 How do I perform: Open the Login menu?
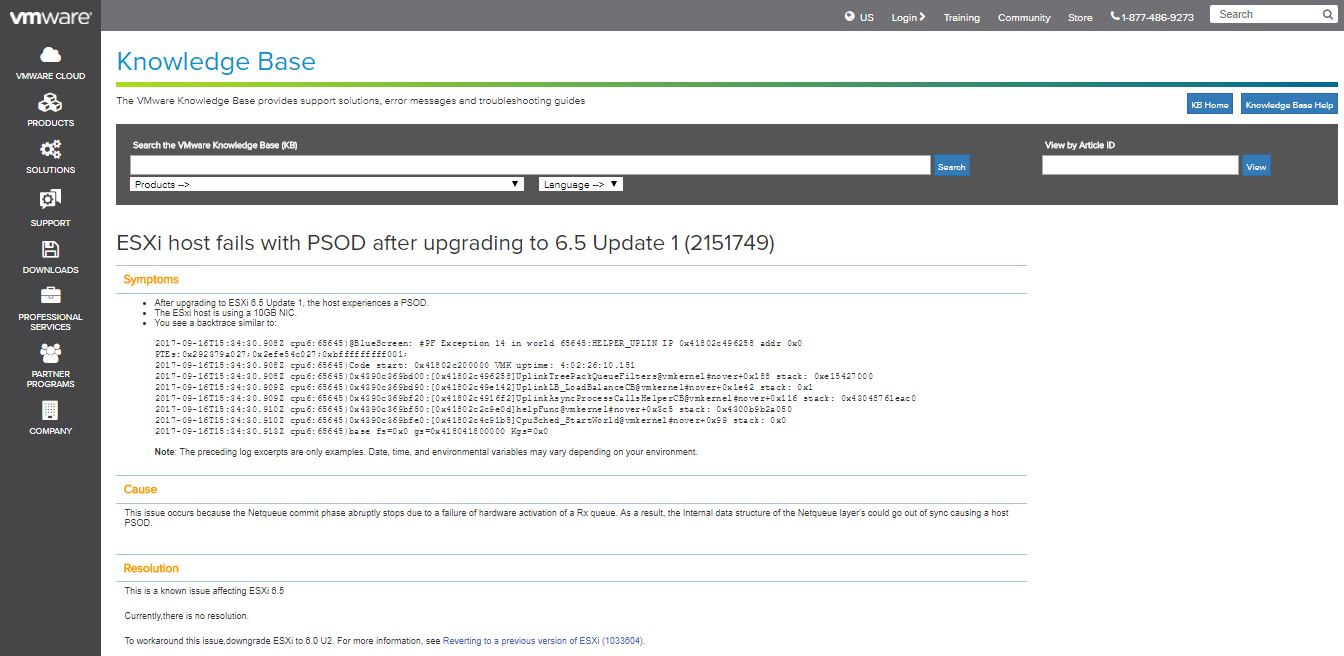click(x=908, y=17)
